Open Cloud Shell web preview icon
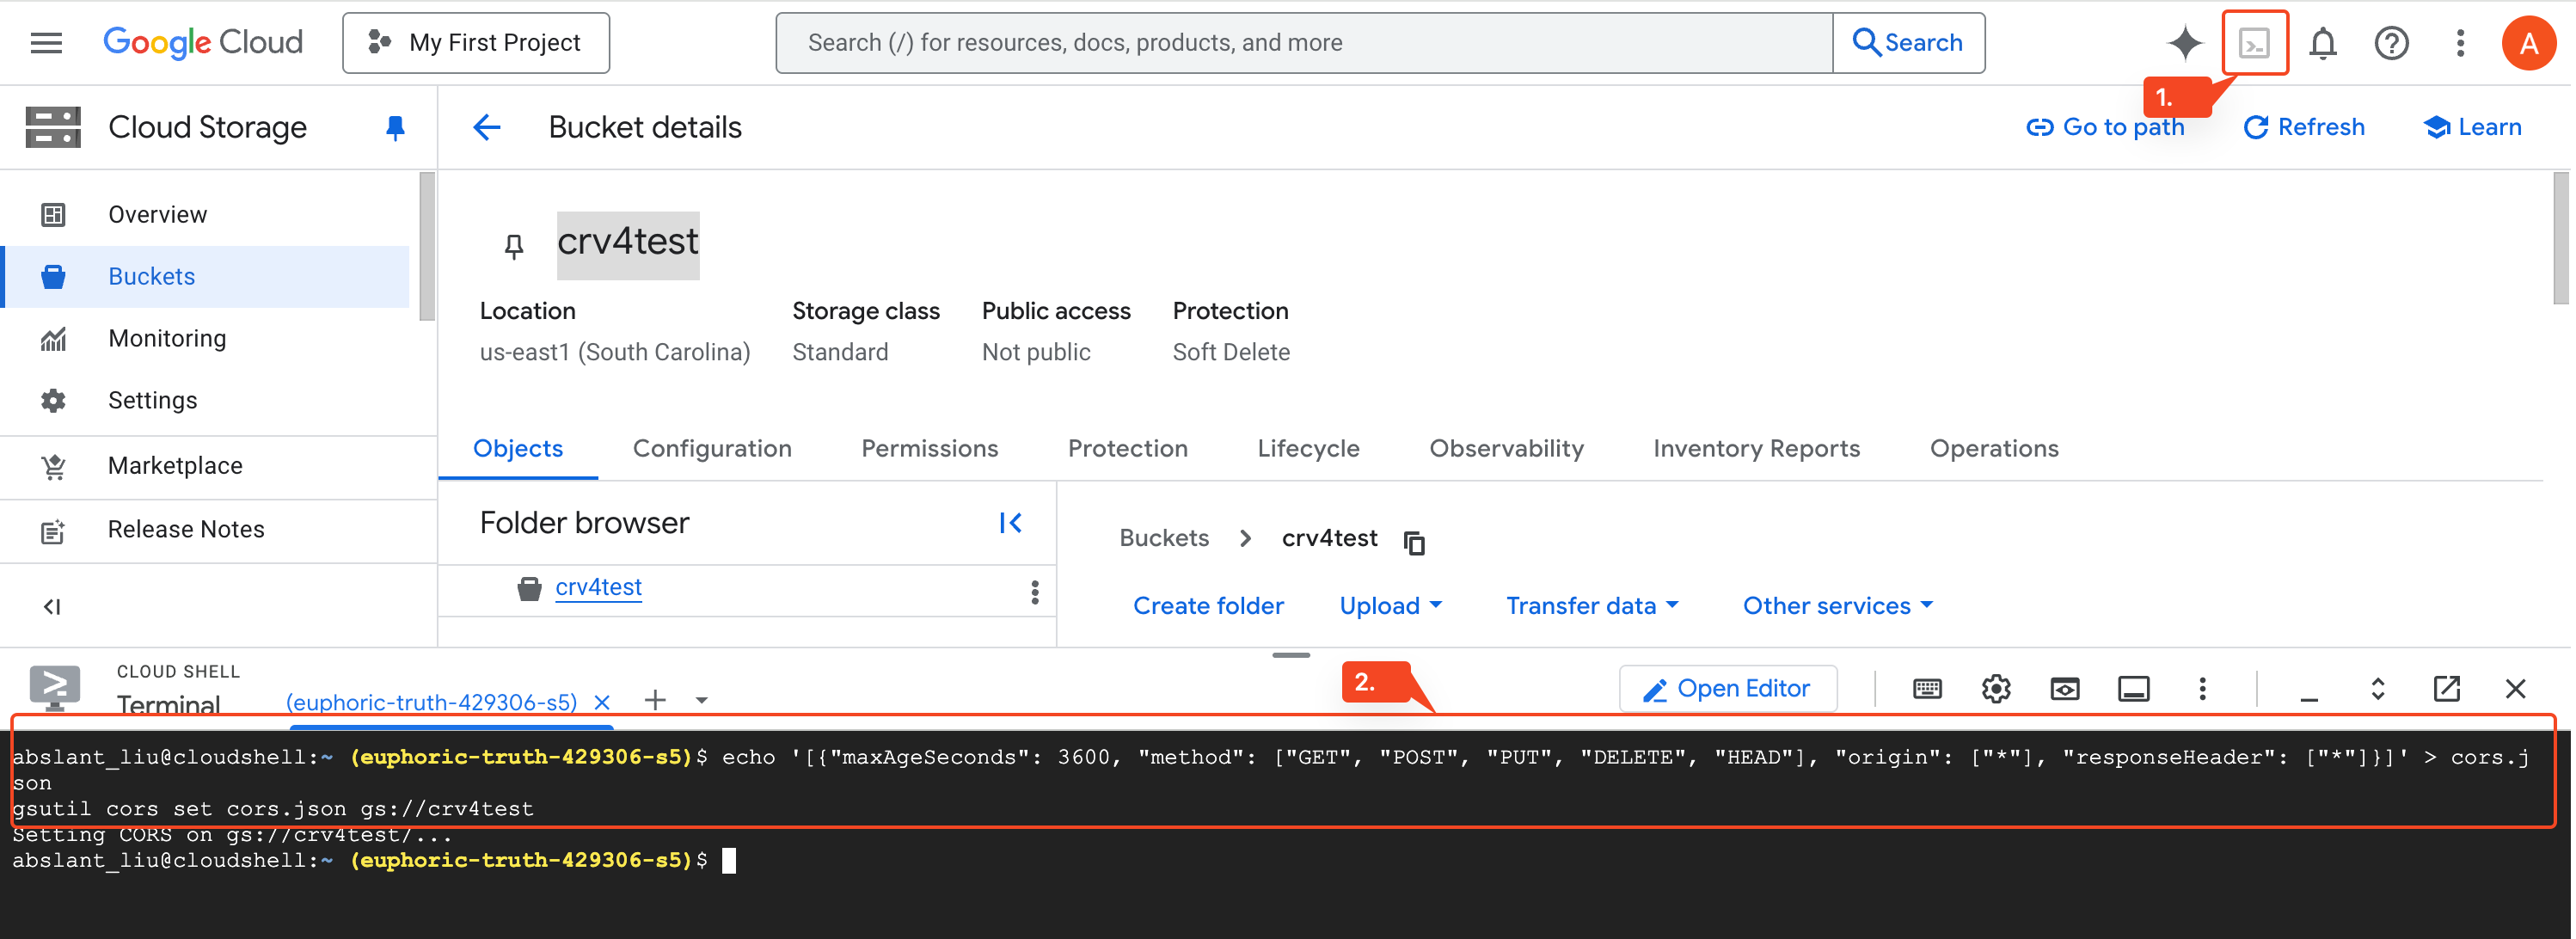This screenshot has height=939, width=2576. coord(2064,688)
